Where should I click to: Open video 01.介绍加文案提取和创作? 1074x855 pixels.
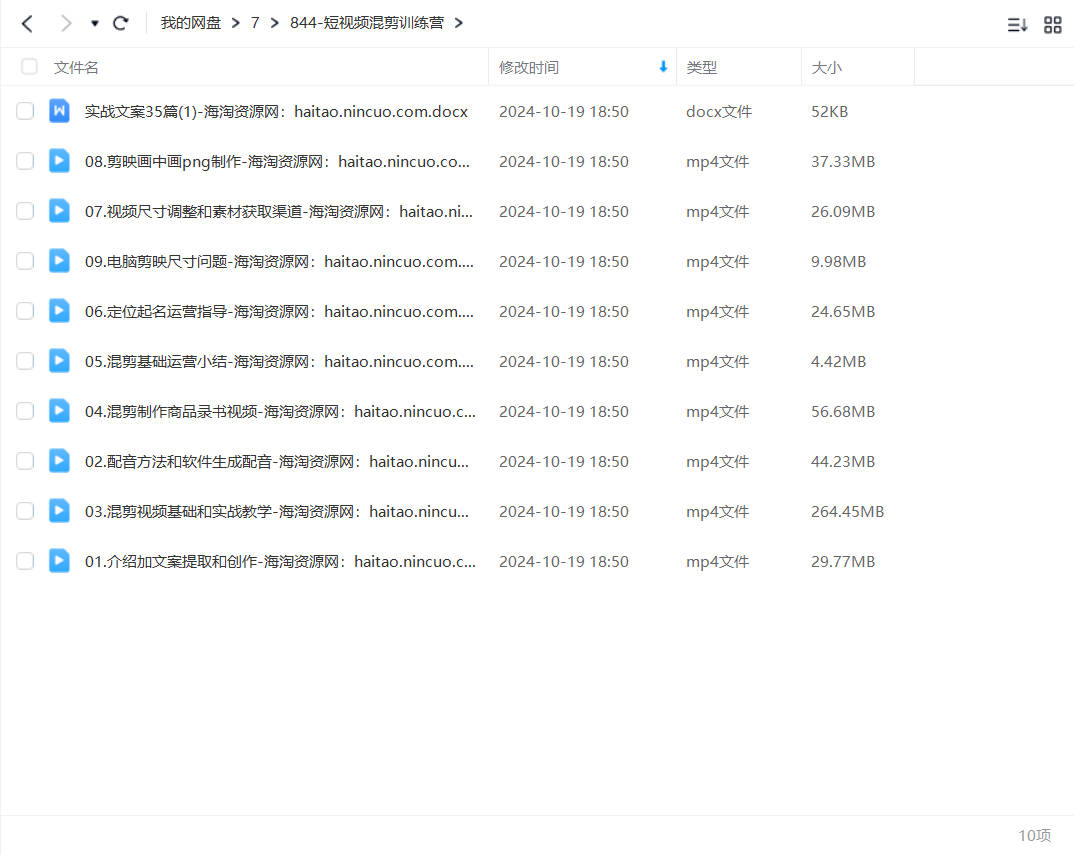click(x=280, y=562)
